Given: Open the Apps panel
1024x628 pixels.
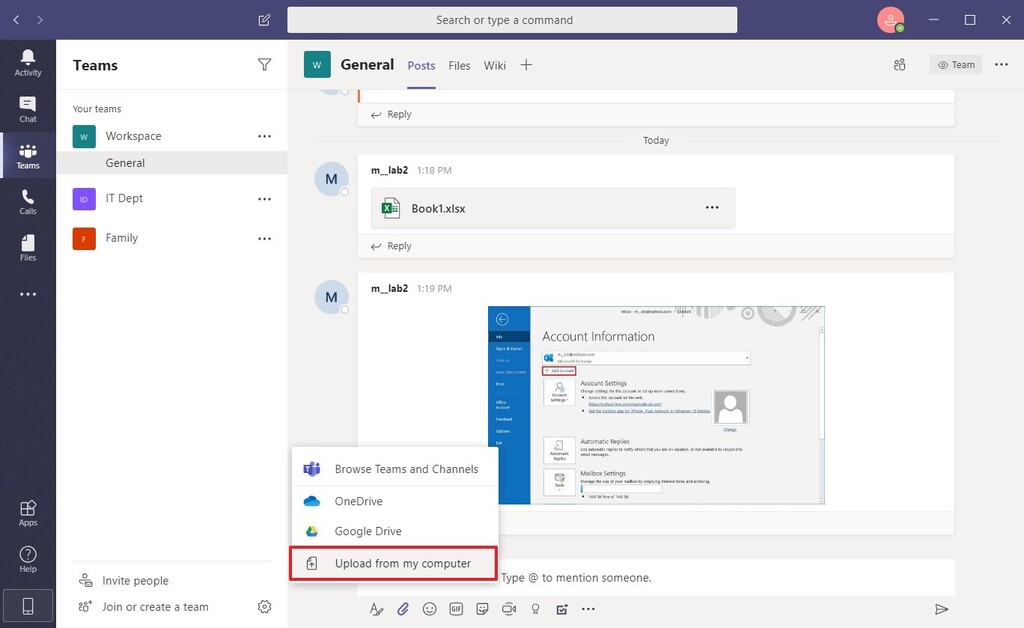Looking at the screenshot, I should point(27,513).
